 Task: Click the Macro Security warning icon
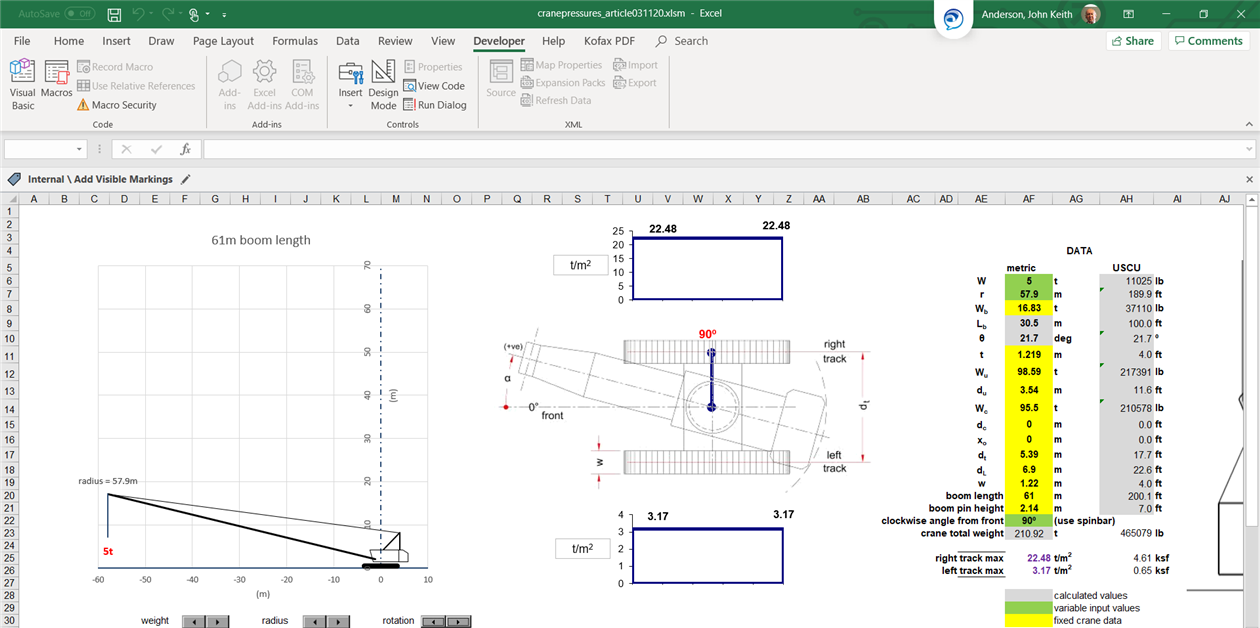pyautogui.click(x=83, y=105)
